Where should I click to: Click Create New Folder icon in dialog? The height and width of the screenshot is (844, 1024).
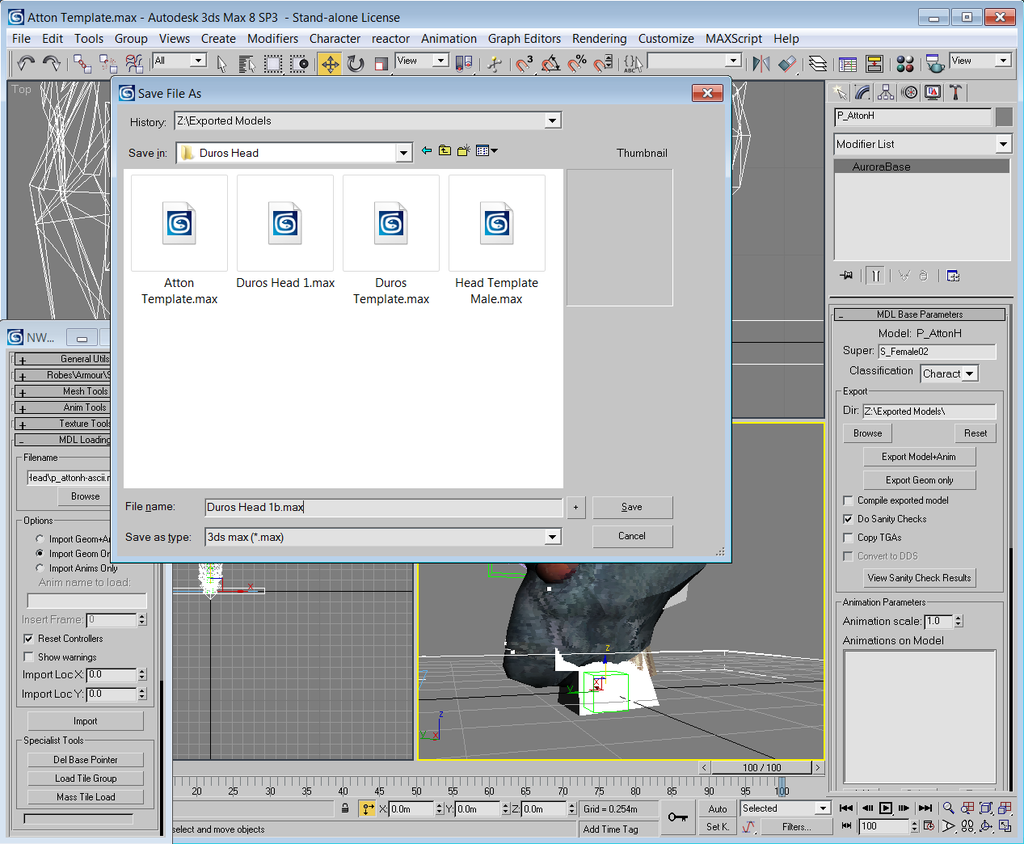(464, 151)
